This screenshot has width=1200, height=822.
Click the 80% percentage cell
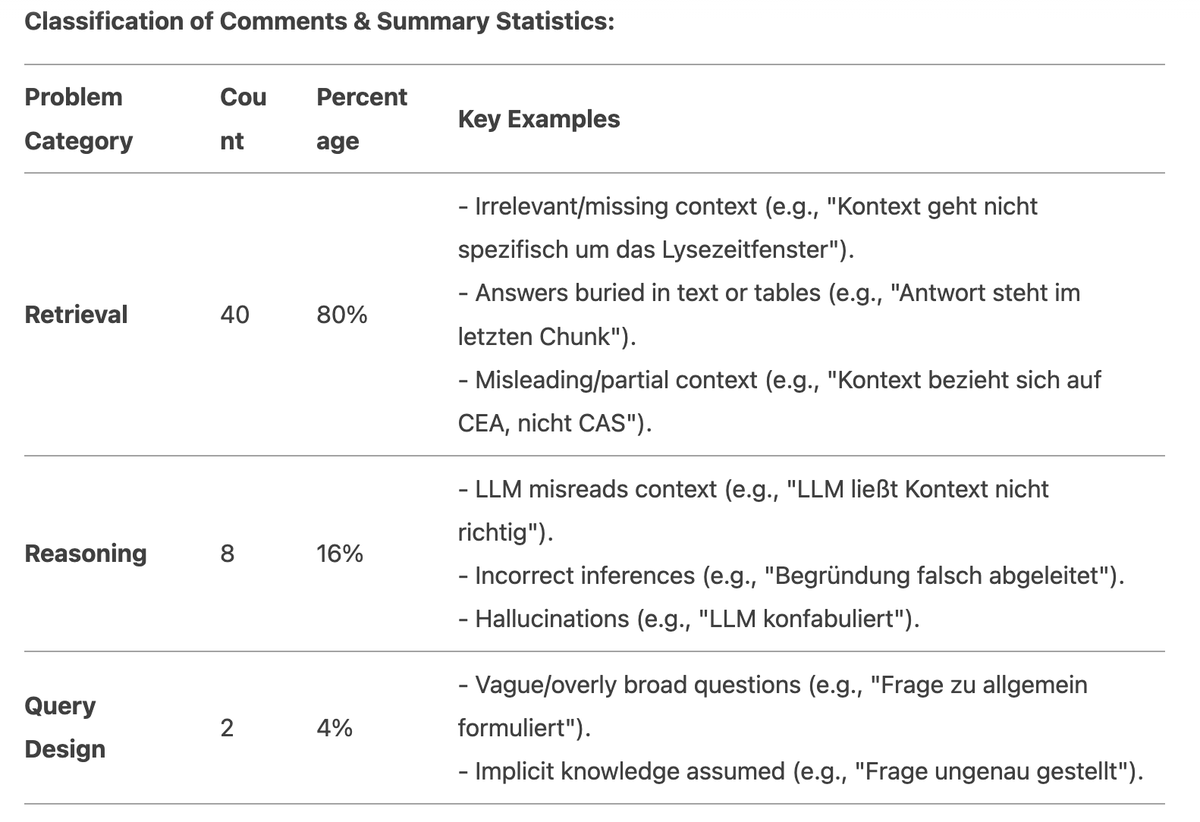coord(341,314)
